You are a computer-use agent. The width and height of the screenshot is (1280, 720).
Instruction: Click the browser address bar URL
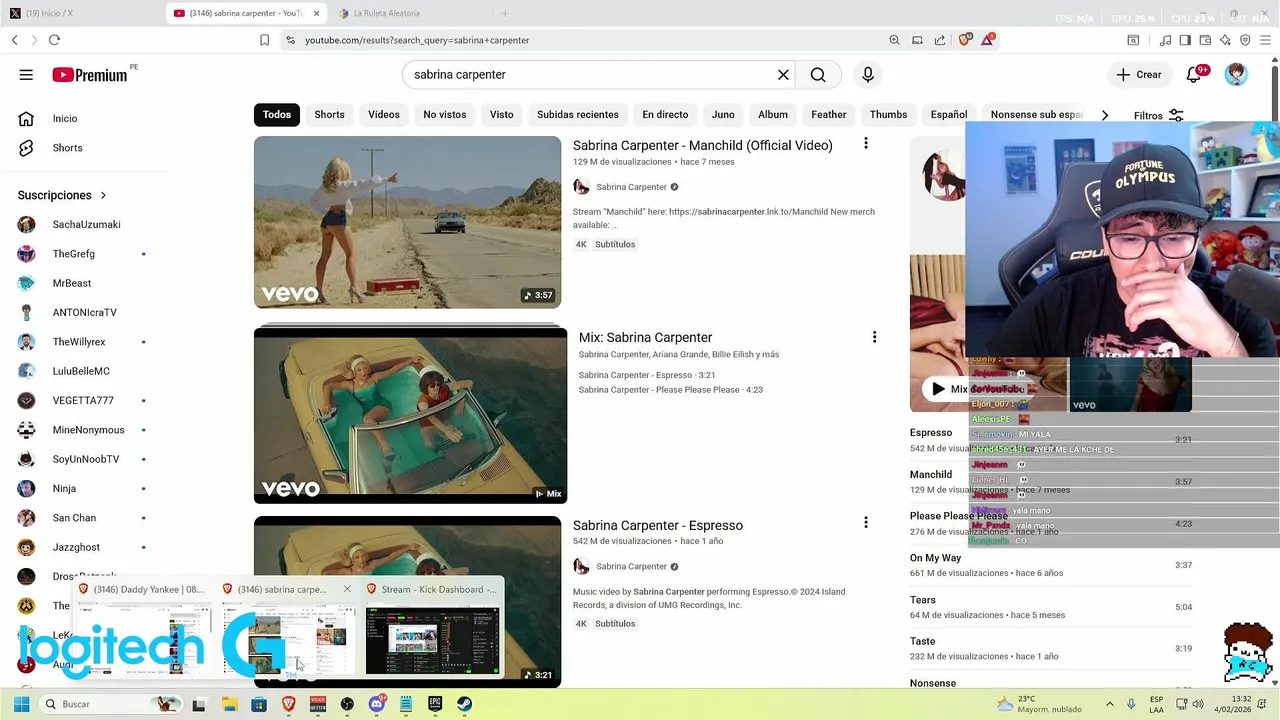(417, 40)
